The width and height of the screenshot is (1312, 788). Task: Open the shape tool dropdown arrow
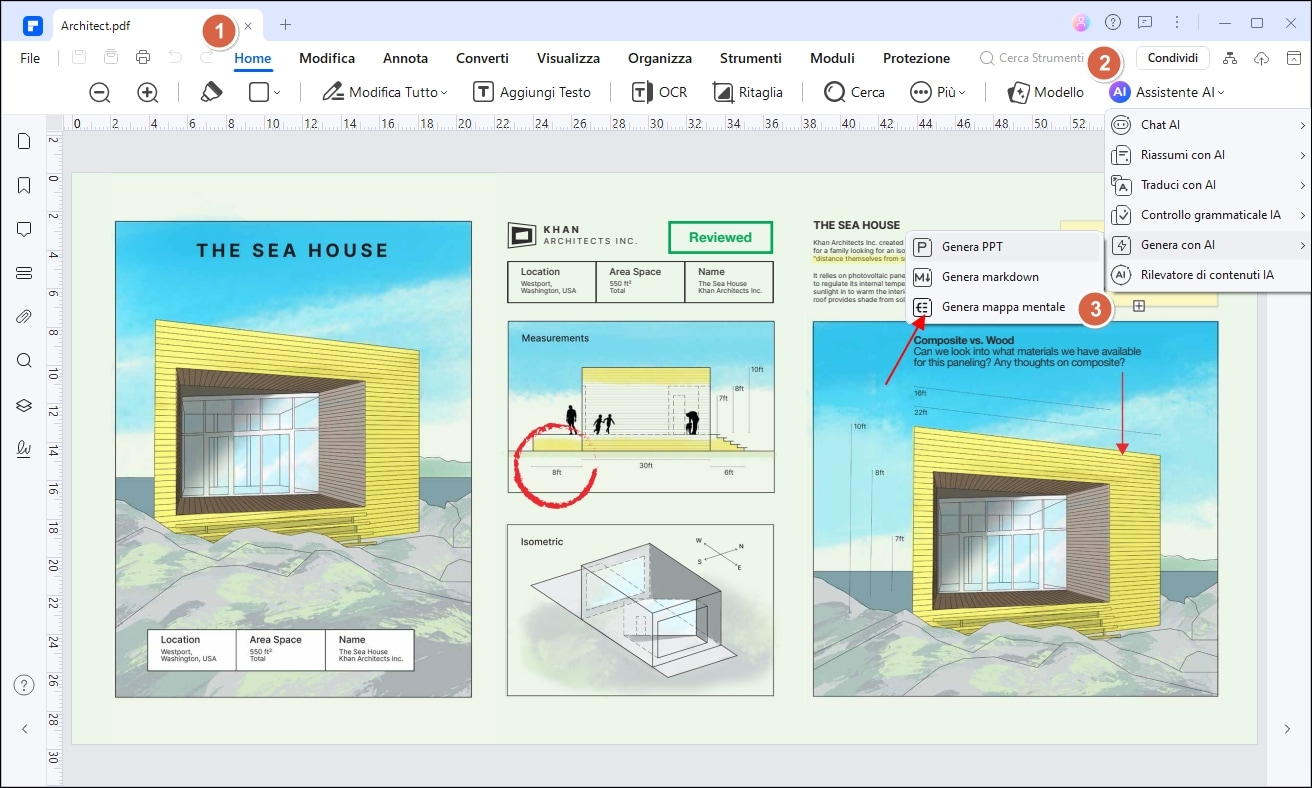[x=277, y=93]
